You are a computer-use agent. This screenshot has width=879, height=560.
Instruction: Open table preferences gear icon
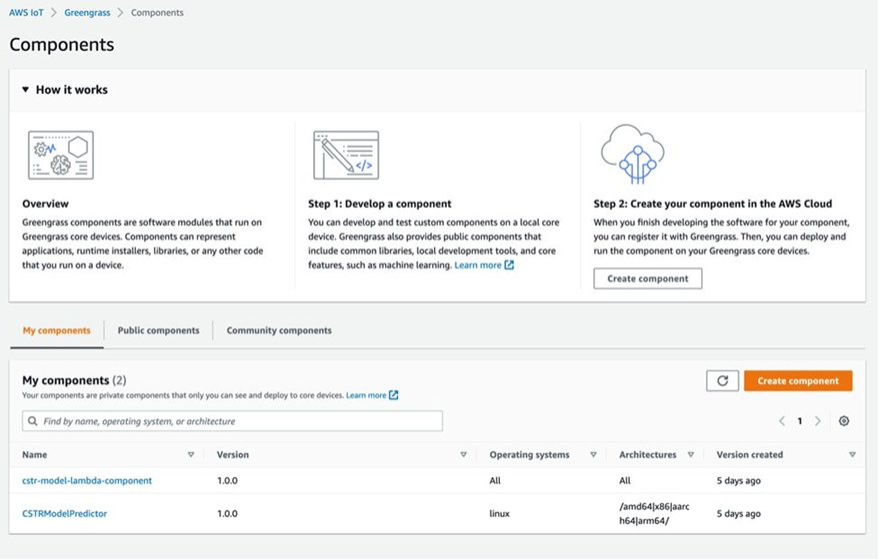[x=844, y=421]
